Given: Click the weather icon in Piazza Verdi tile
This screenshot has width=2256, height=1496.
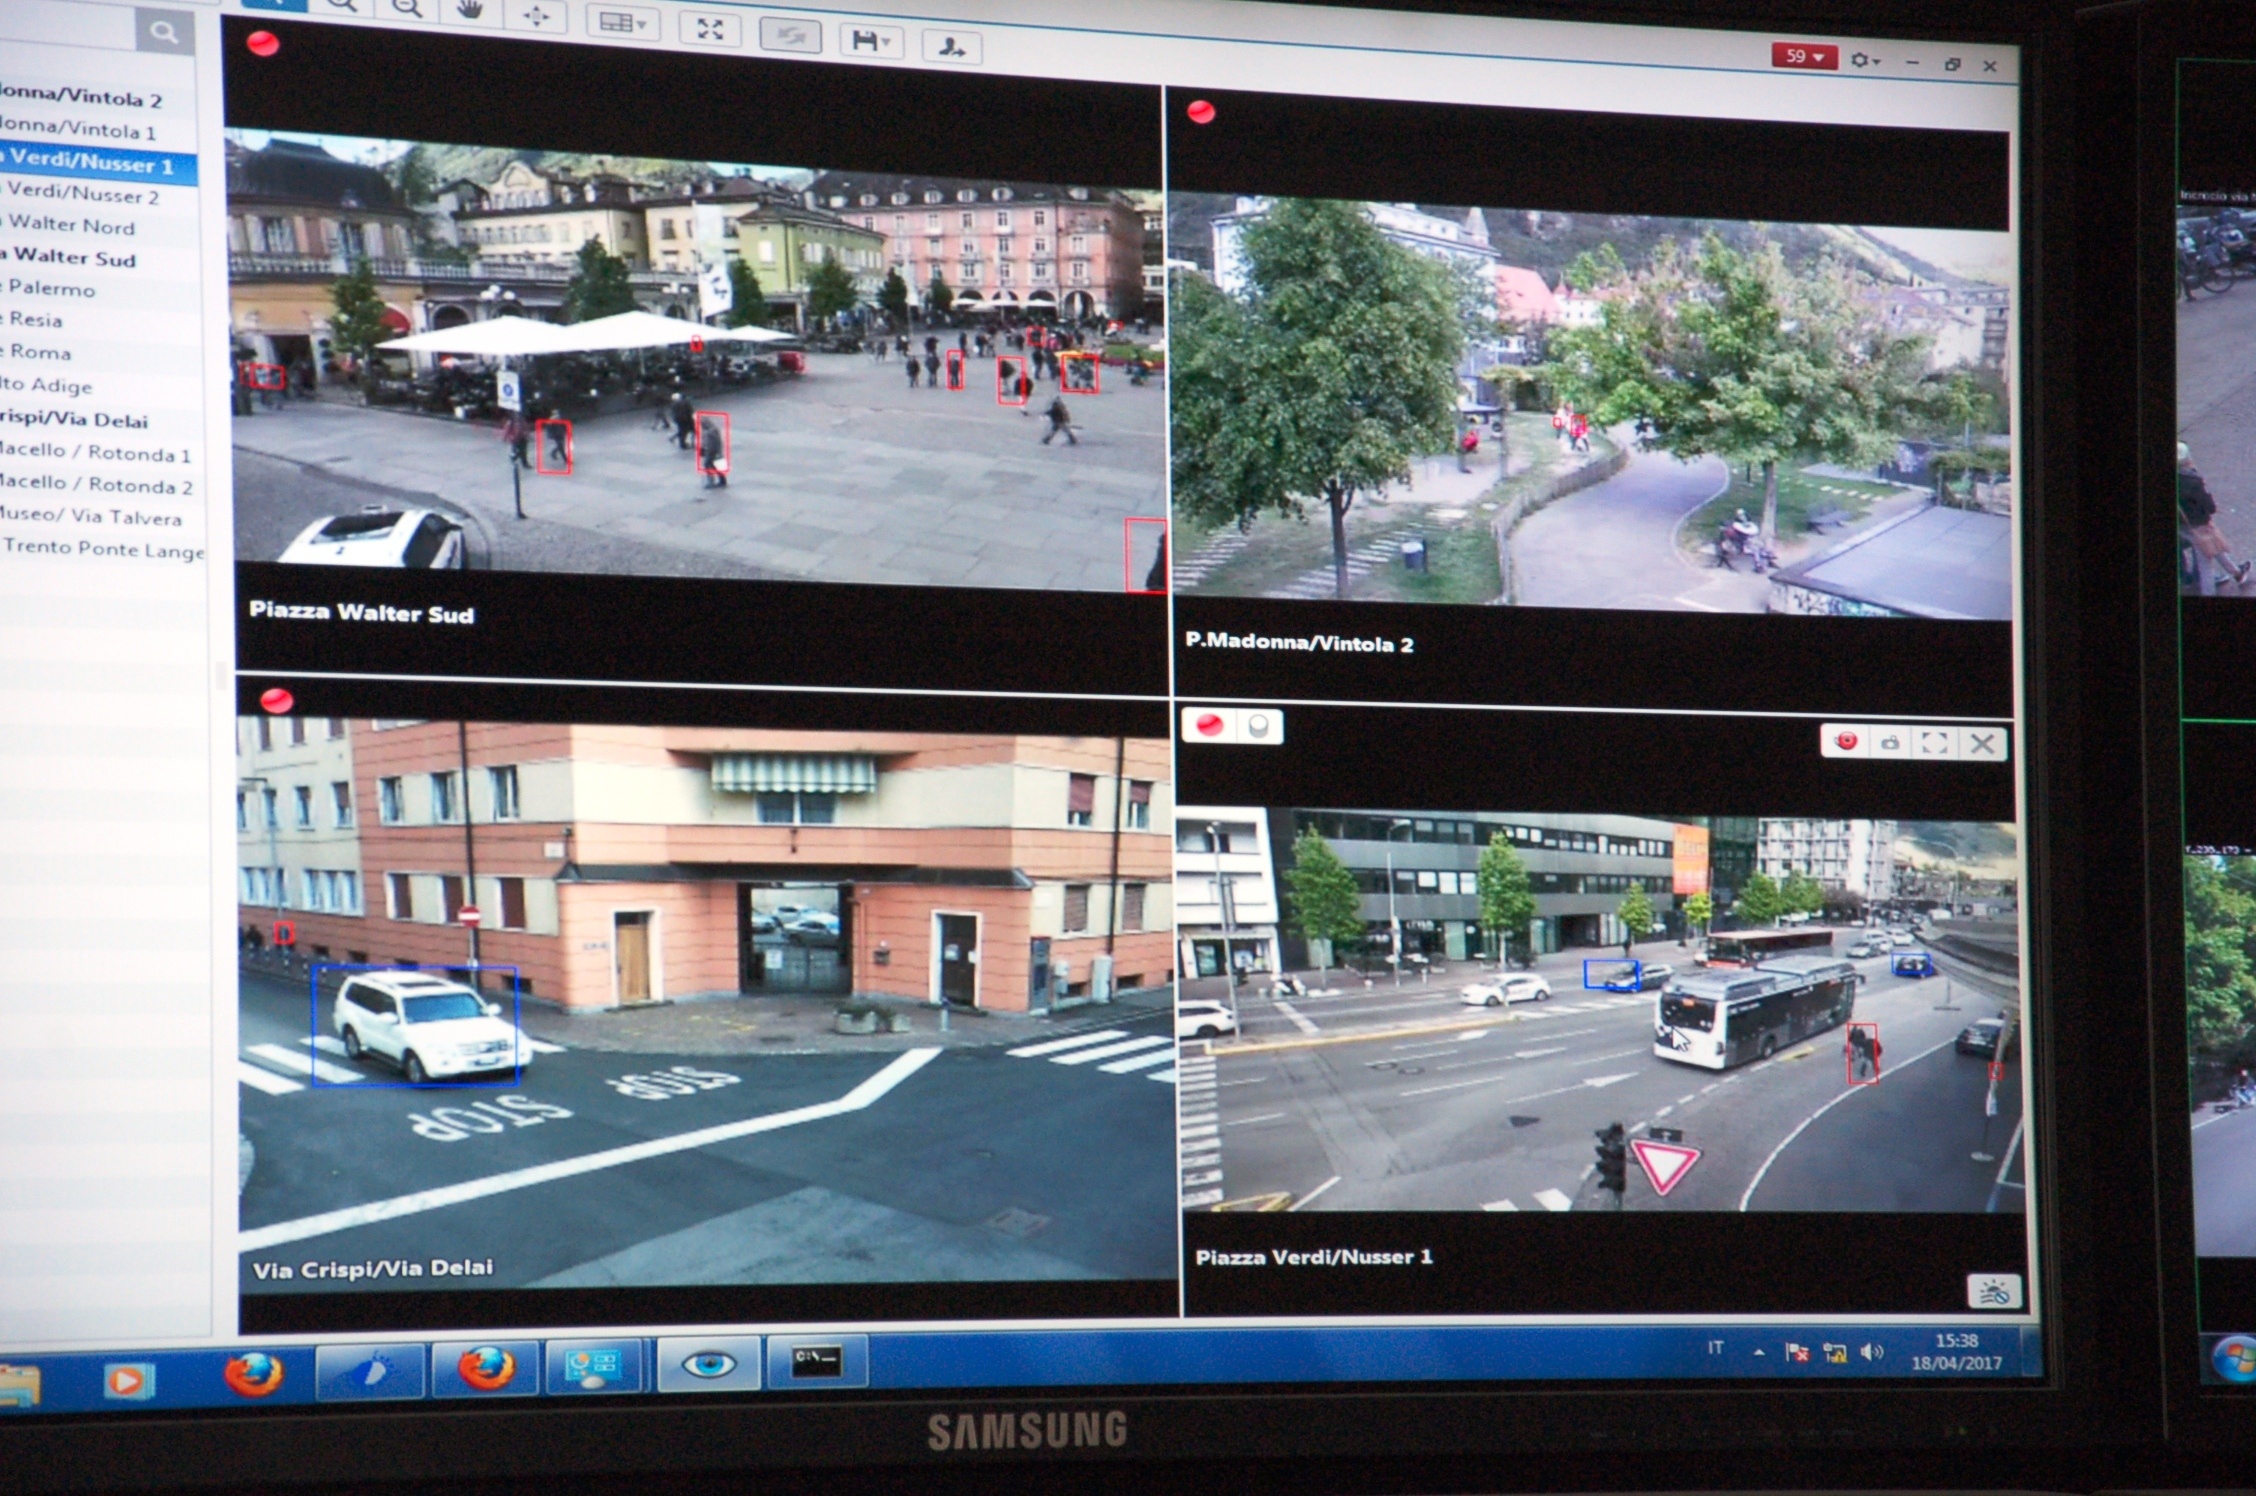Looking at the screenshot, I should point(1993,1291).
